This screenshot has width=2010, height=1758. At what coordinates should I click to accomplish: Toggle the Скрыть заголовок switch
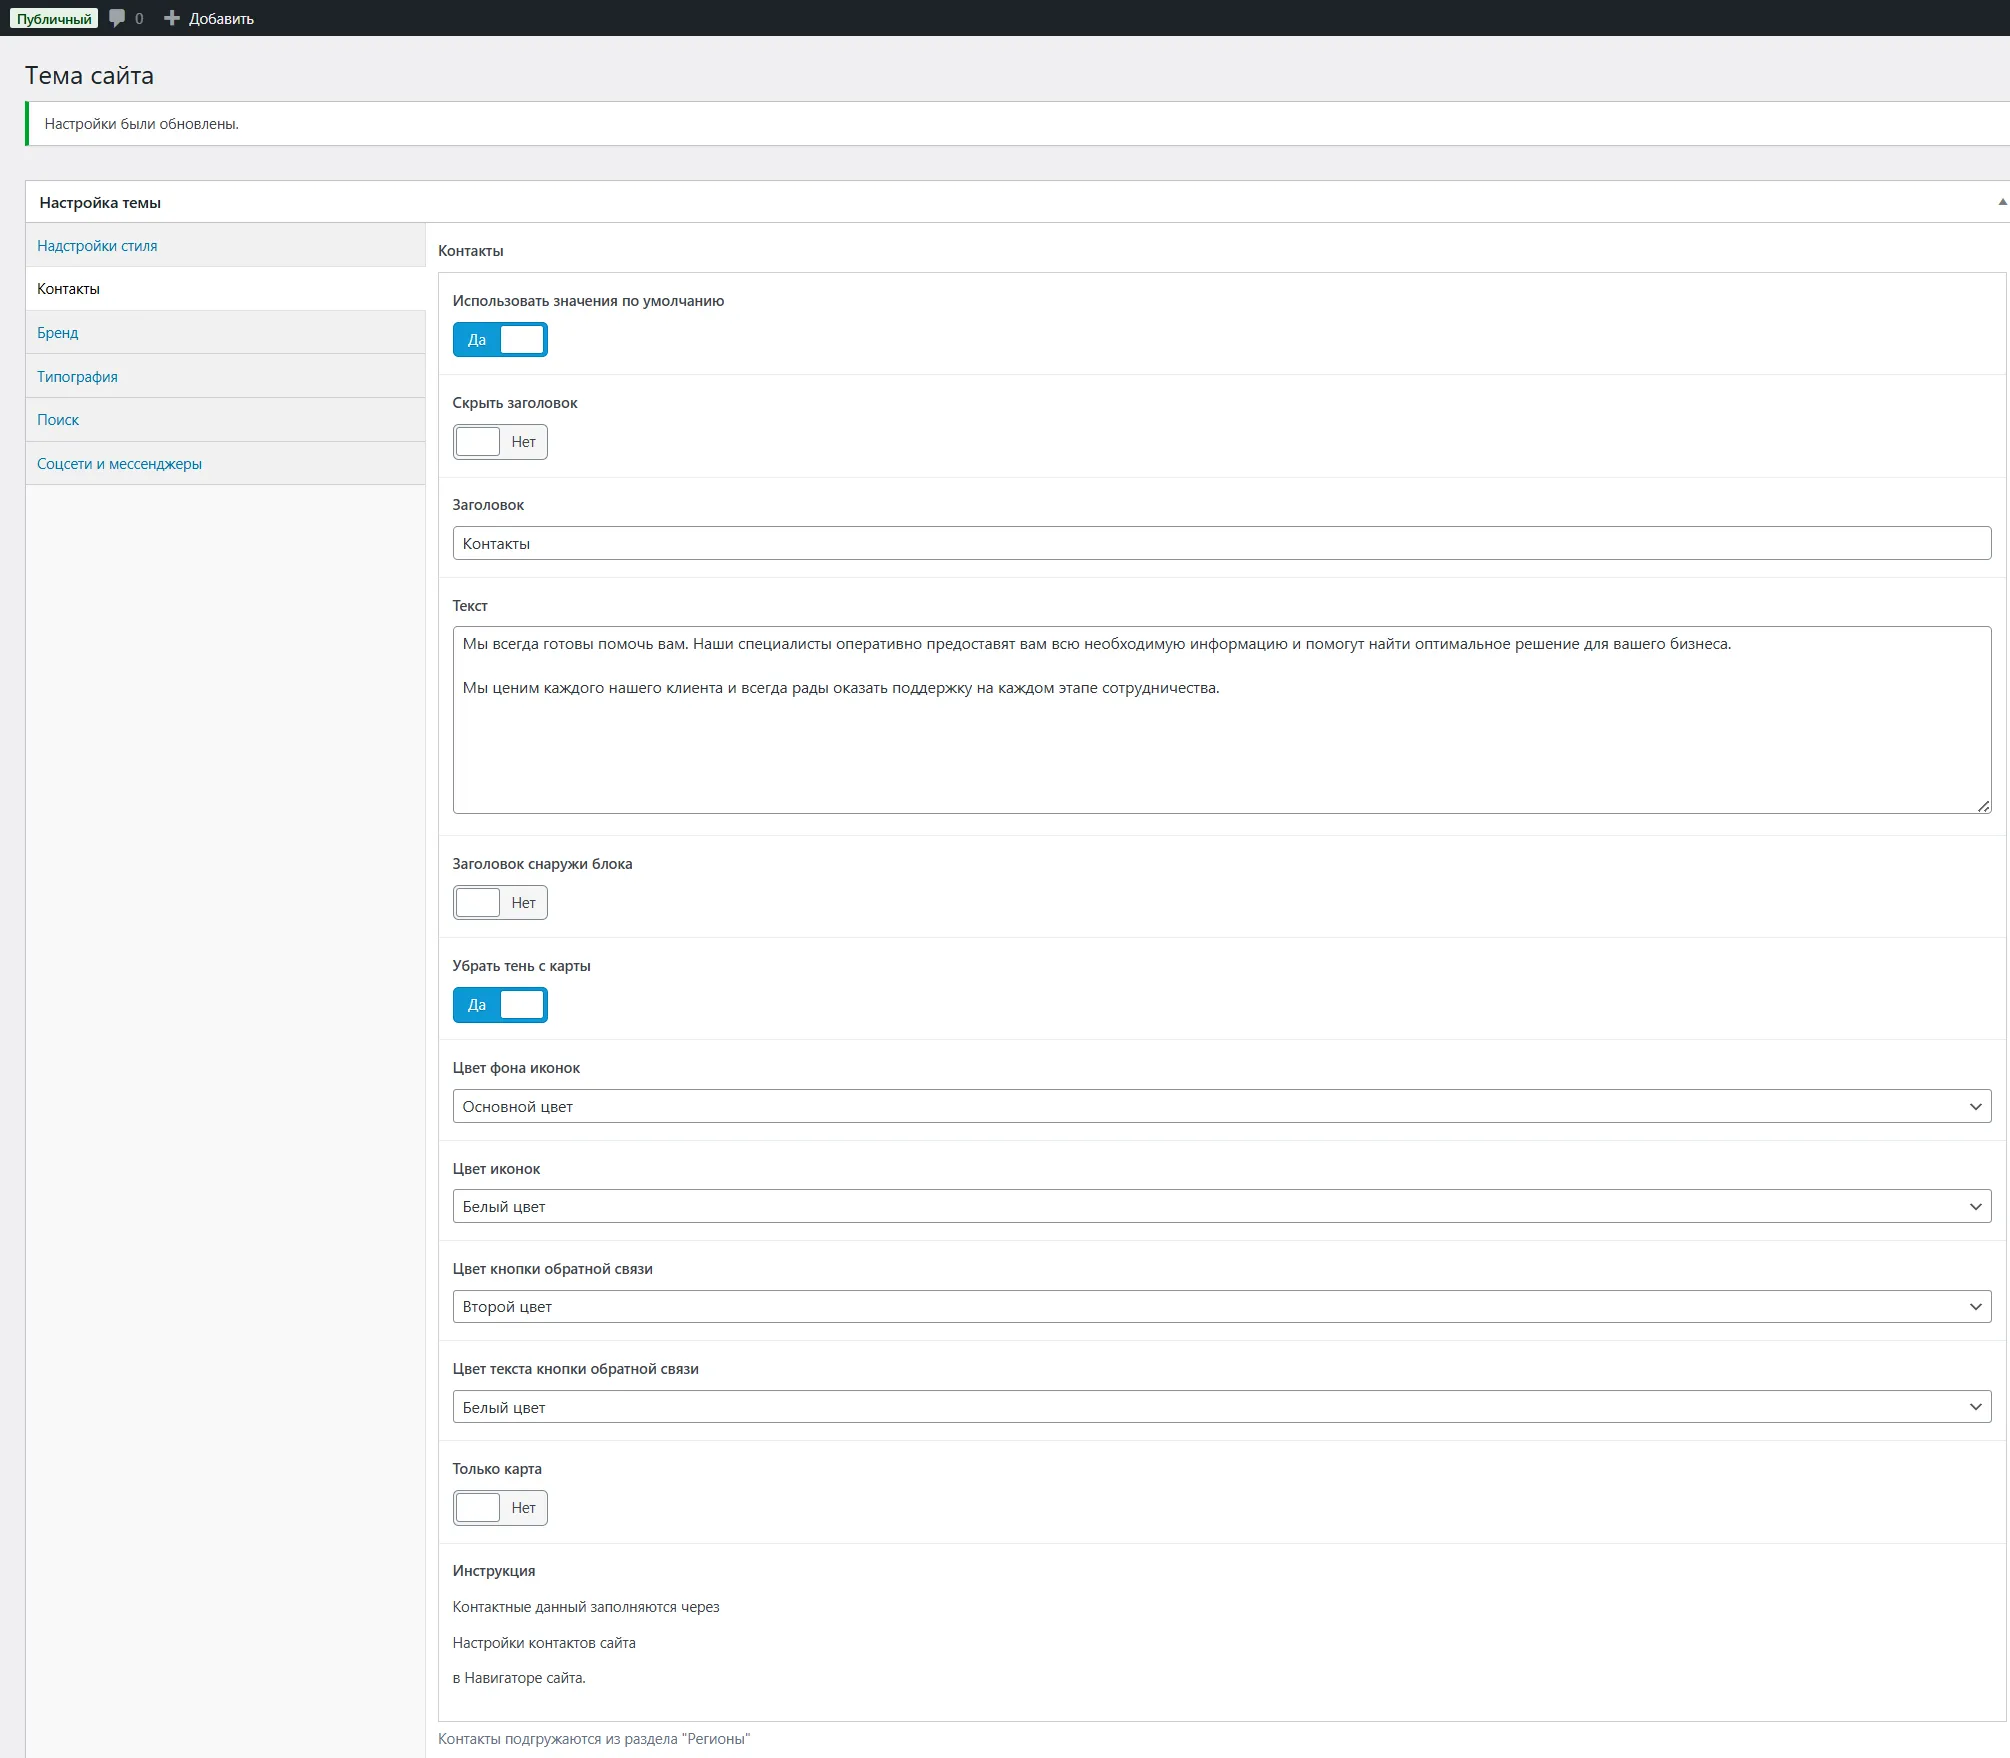click(x=500, y=442)
